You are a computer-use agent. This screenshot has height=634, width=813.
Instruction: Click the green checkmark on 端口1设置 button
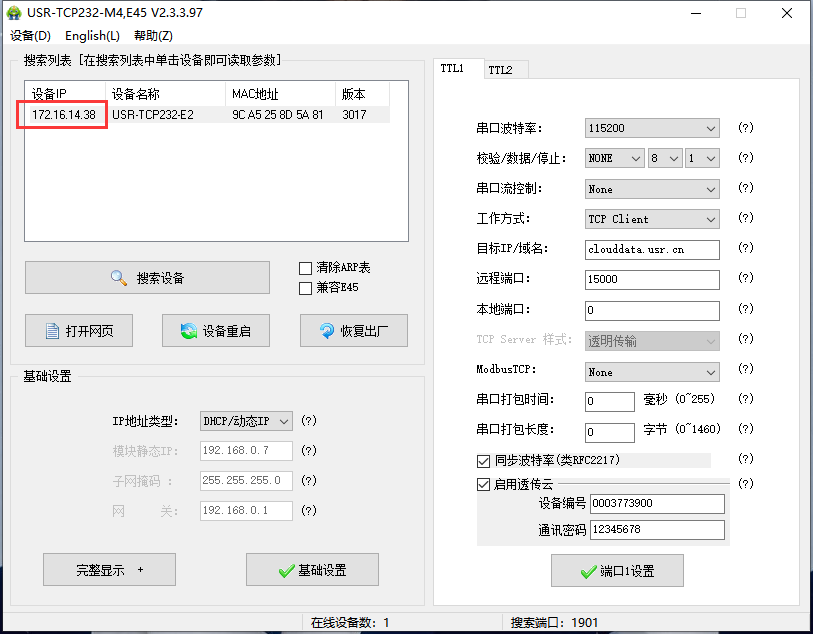point(589,571)
